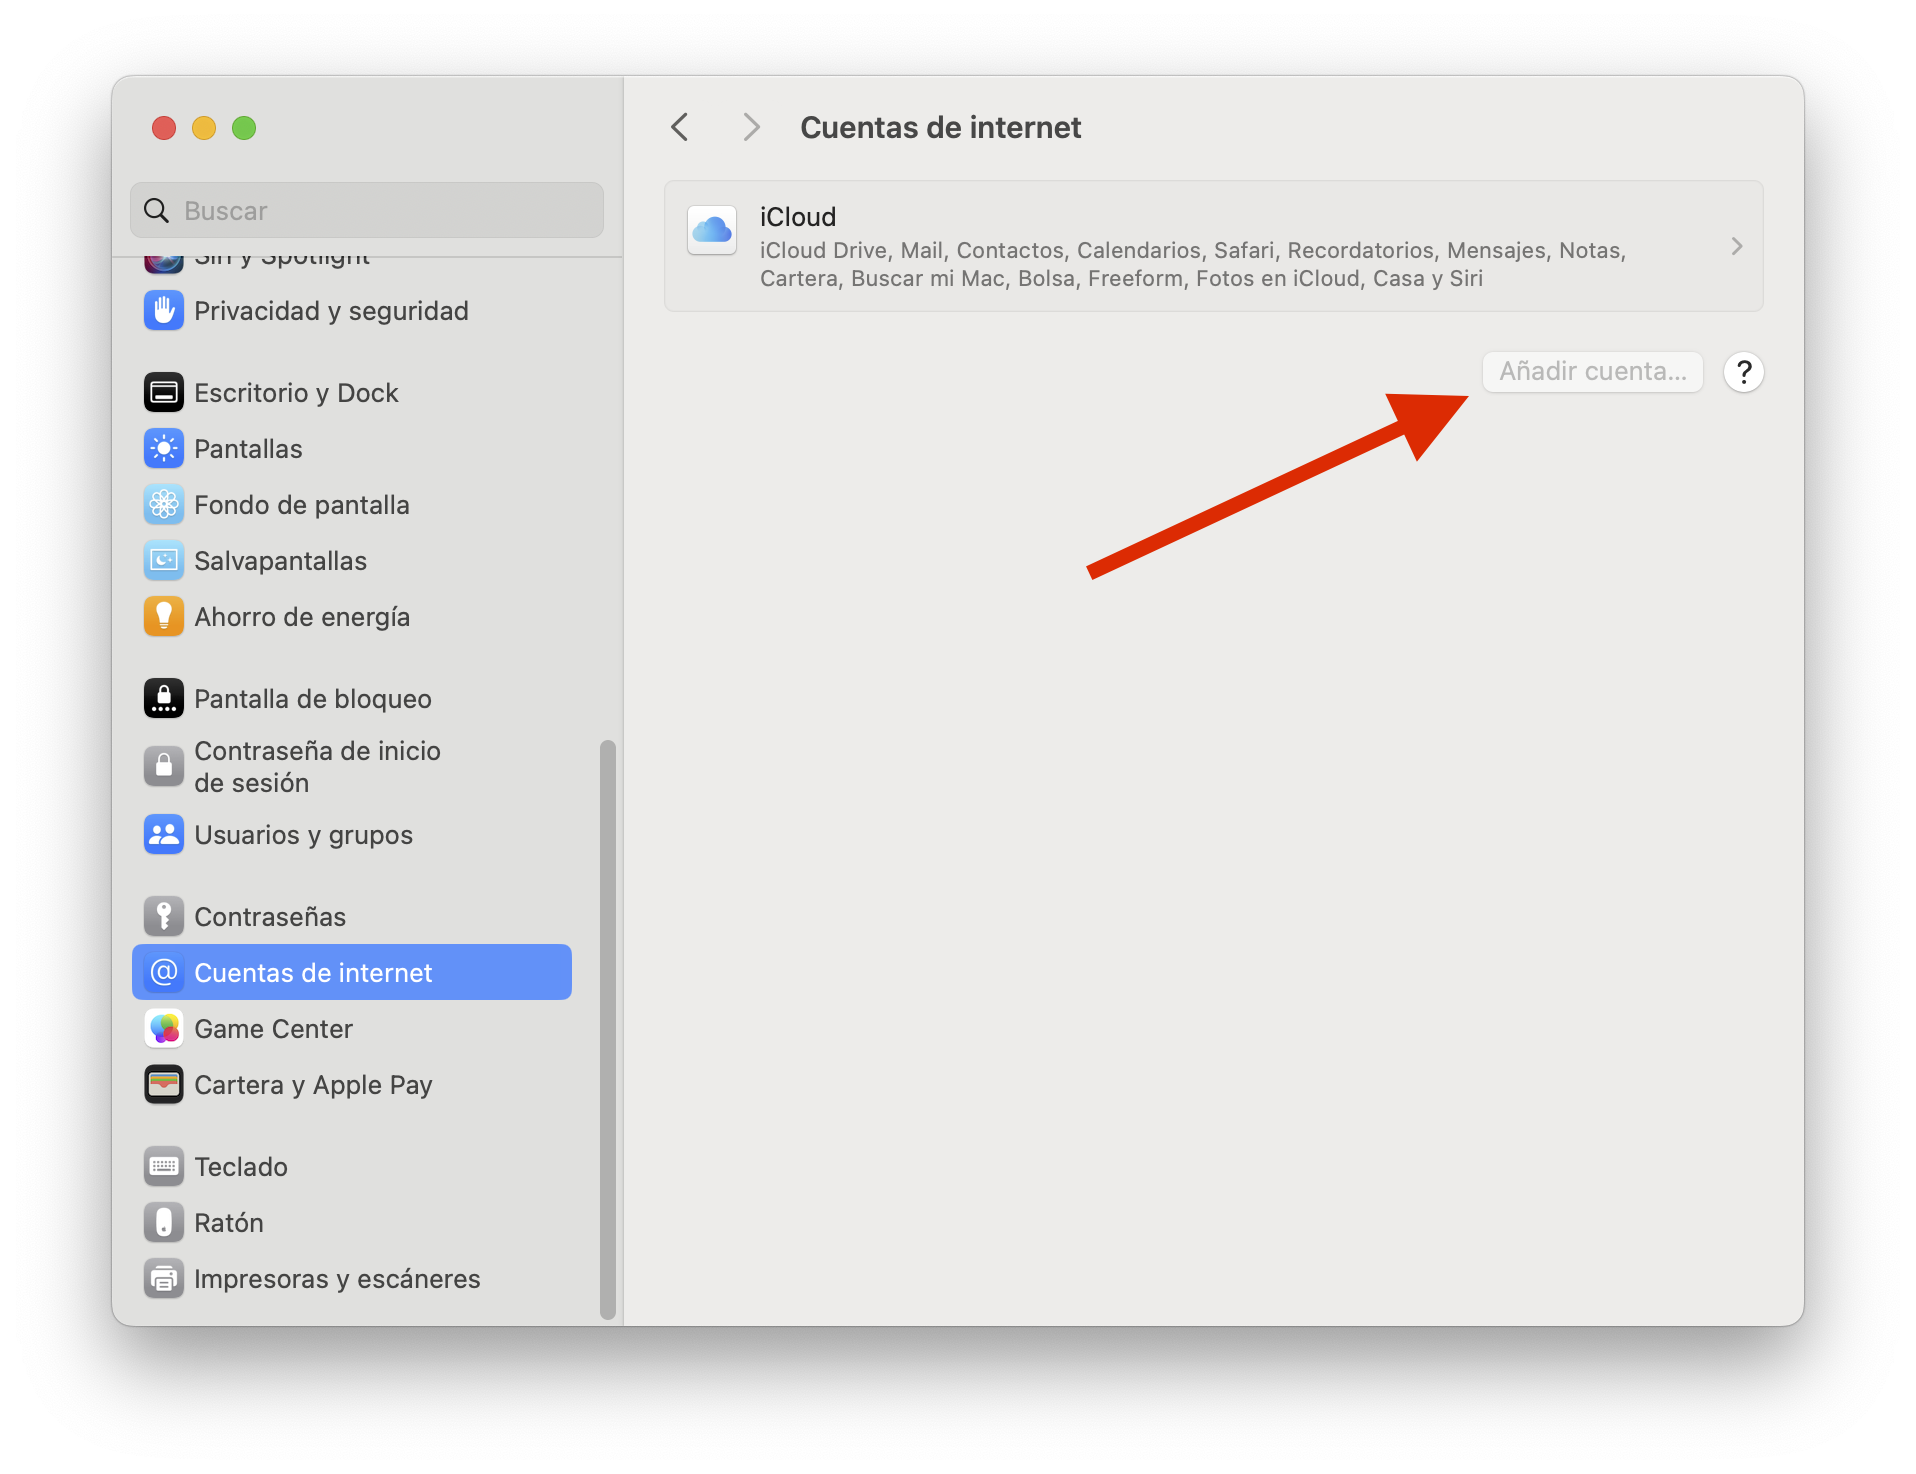The image size is (1916, 1474).
Task: Click the Impresoras y escáneres printer icon
Action: (x=164, y=1279)
